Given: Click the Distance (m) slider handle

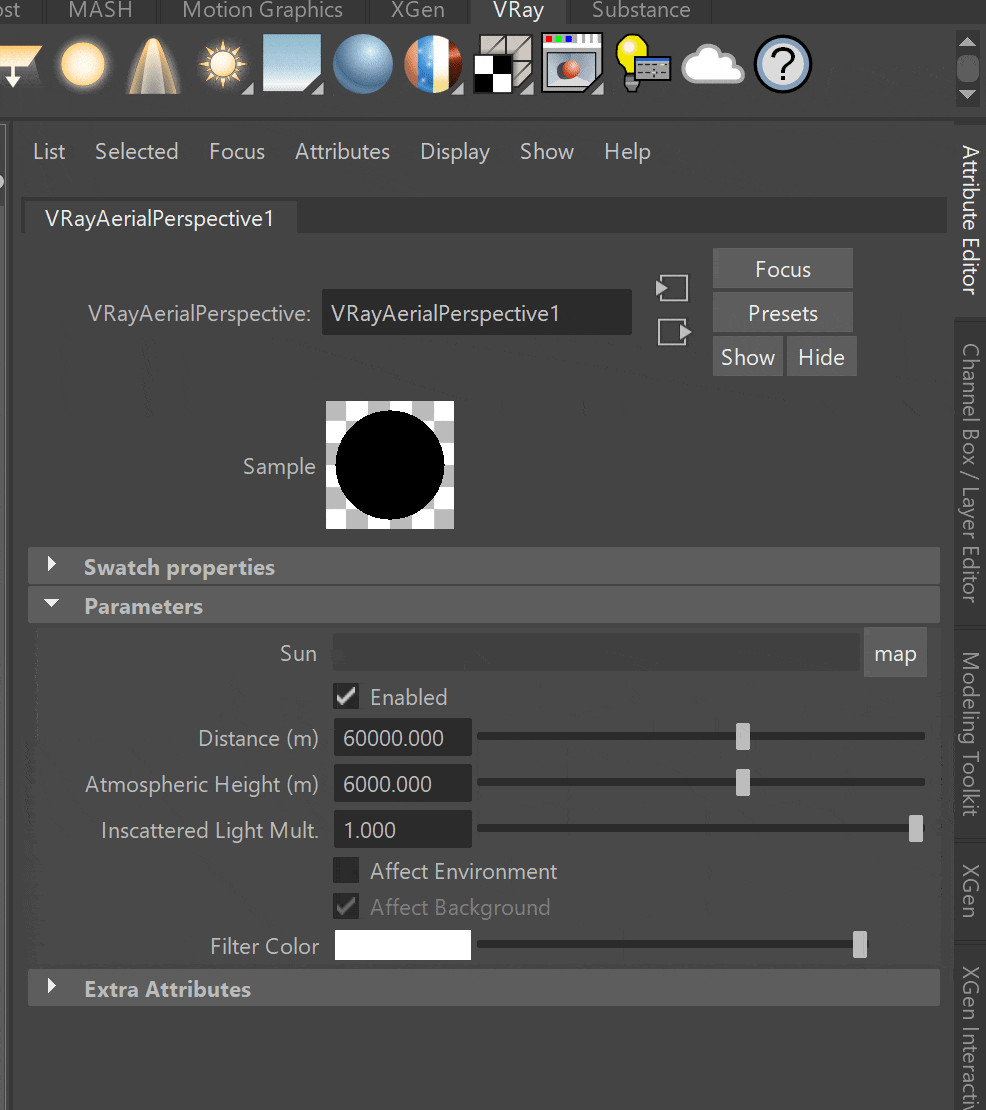Looking at the screenshot, I should click(743, 737).
